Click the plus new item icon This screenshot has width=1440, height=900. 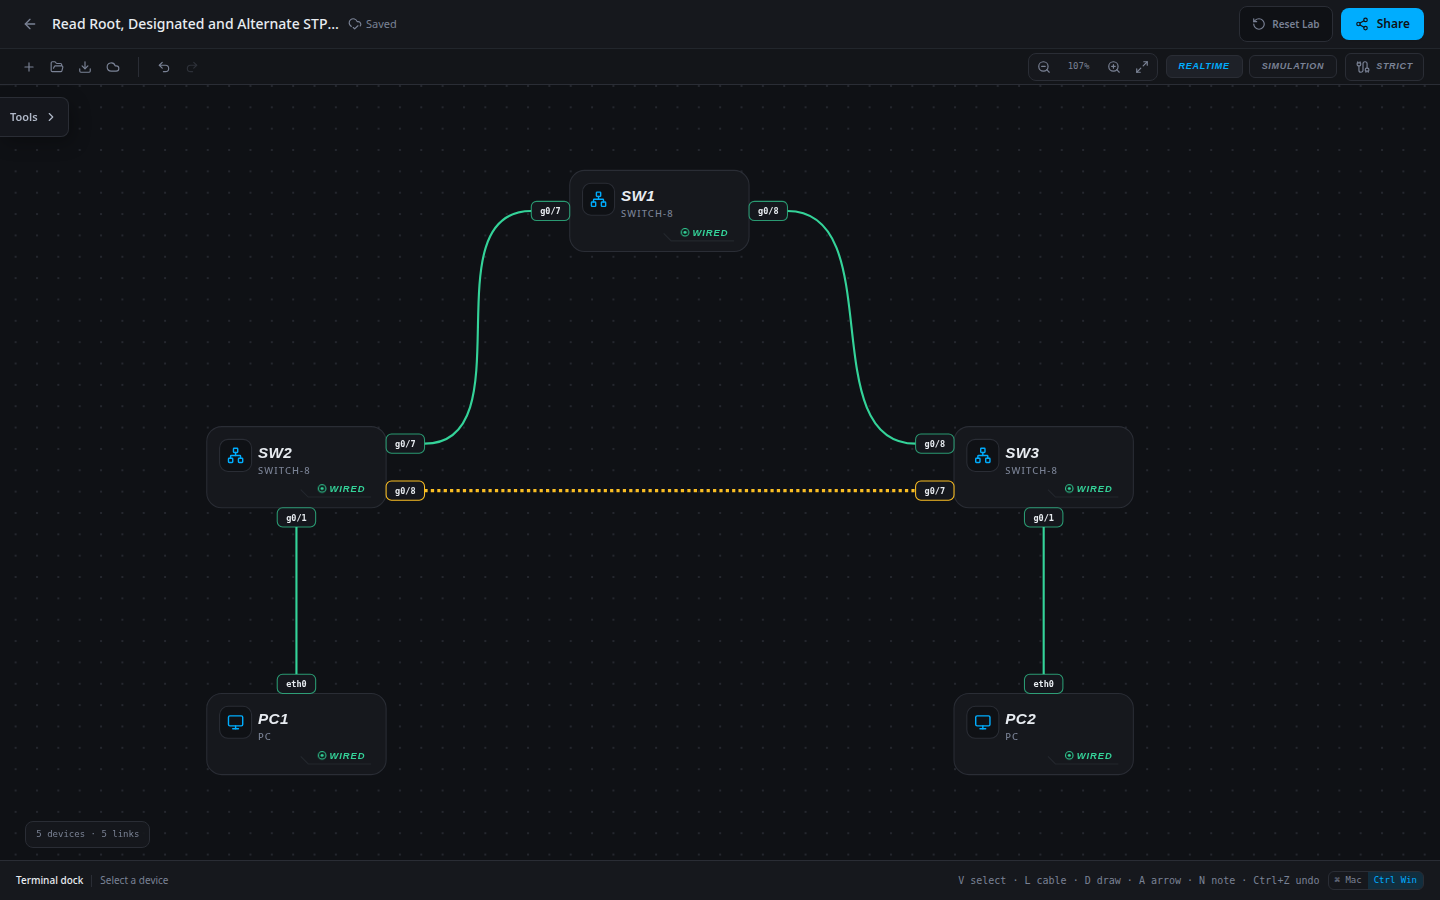click(29, 67)
